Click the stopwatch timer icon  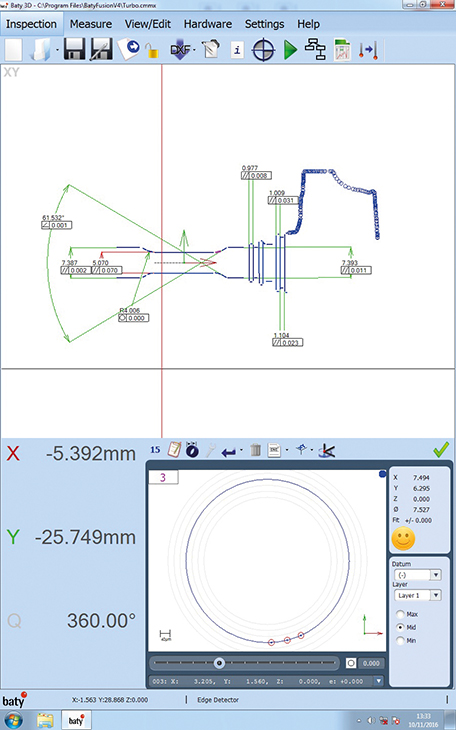[x=192, y=450]
